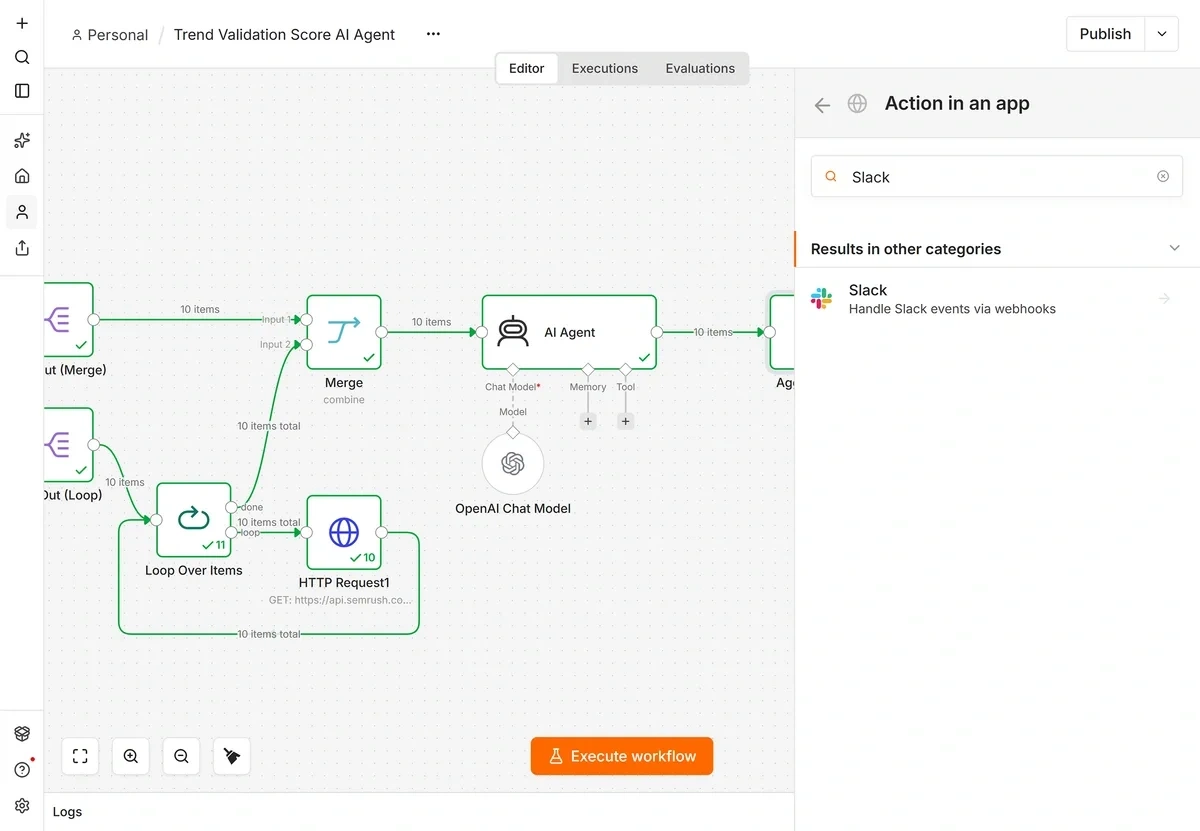
Task: Open the Publish dropdown arrow
Action: point(1162,34)
